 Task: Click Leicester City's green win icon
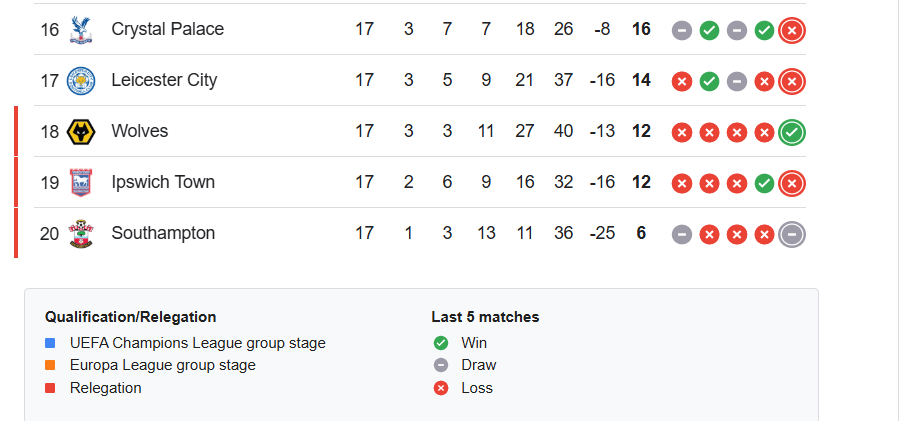(x=709, y=81)
